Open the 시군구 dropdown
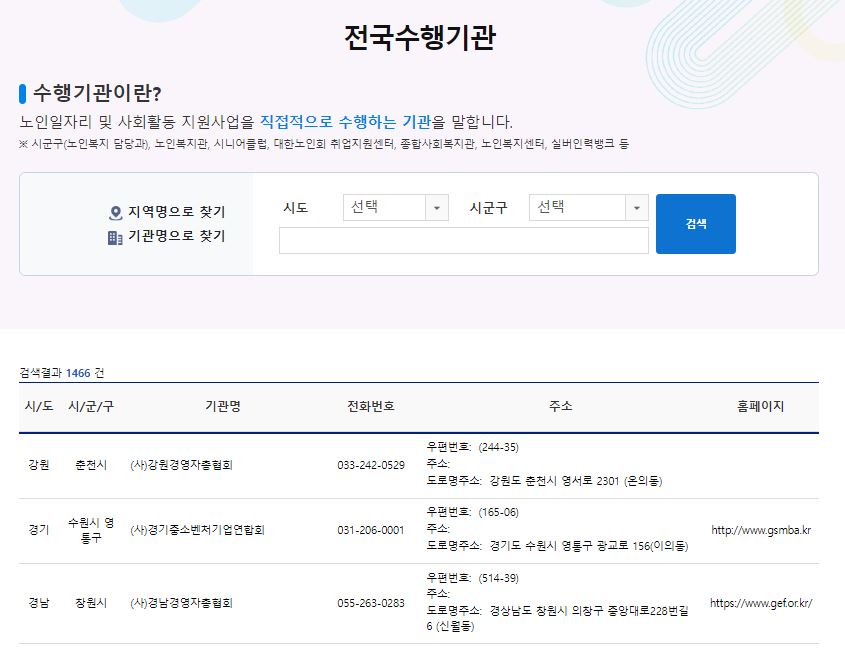845x652 pixels. pos(588,207)
